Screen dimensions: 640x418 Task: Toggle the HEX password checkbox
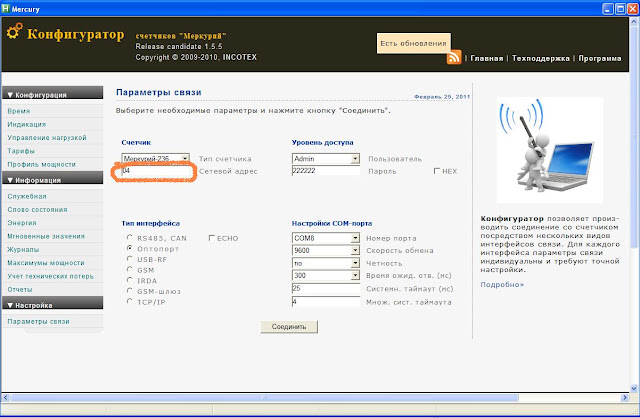(437, 171)
